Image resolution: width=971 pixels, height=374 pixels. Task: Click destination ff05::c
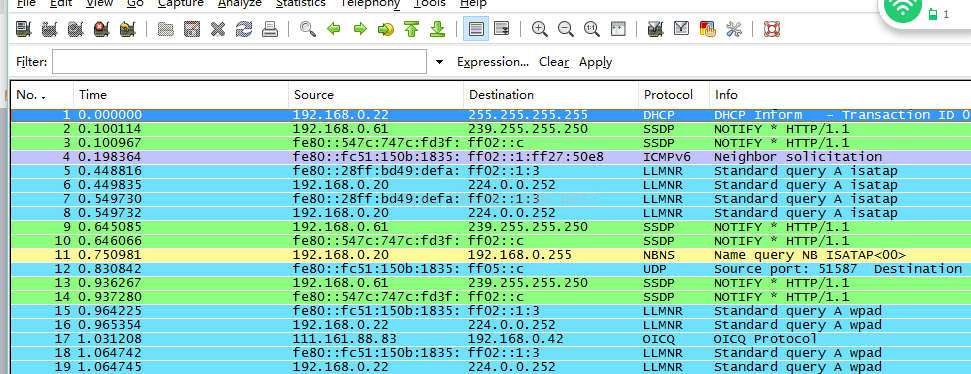pyautogui.click(x=495, y=269)
